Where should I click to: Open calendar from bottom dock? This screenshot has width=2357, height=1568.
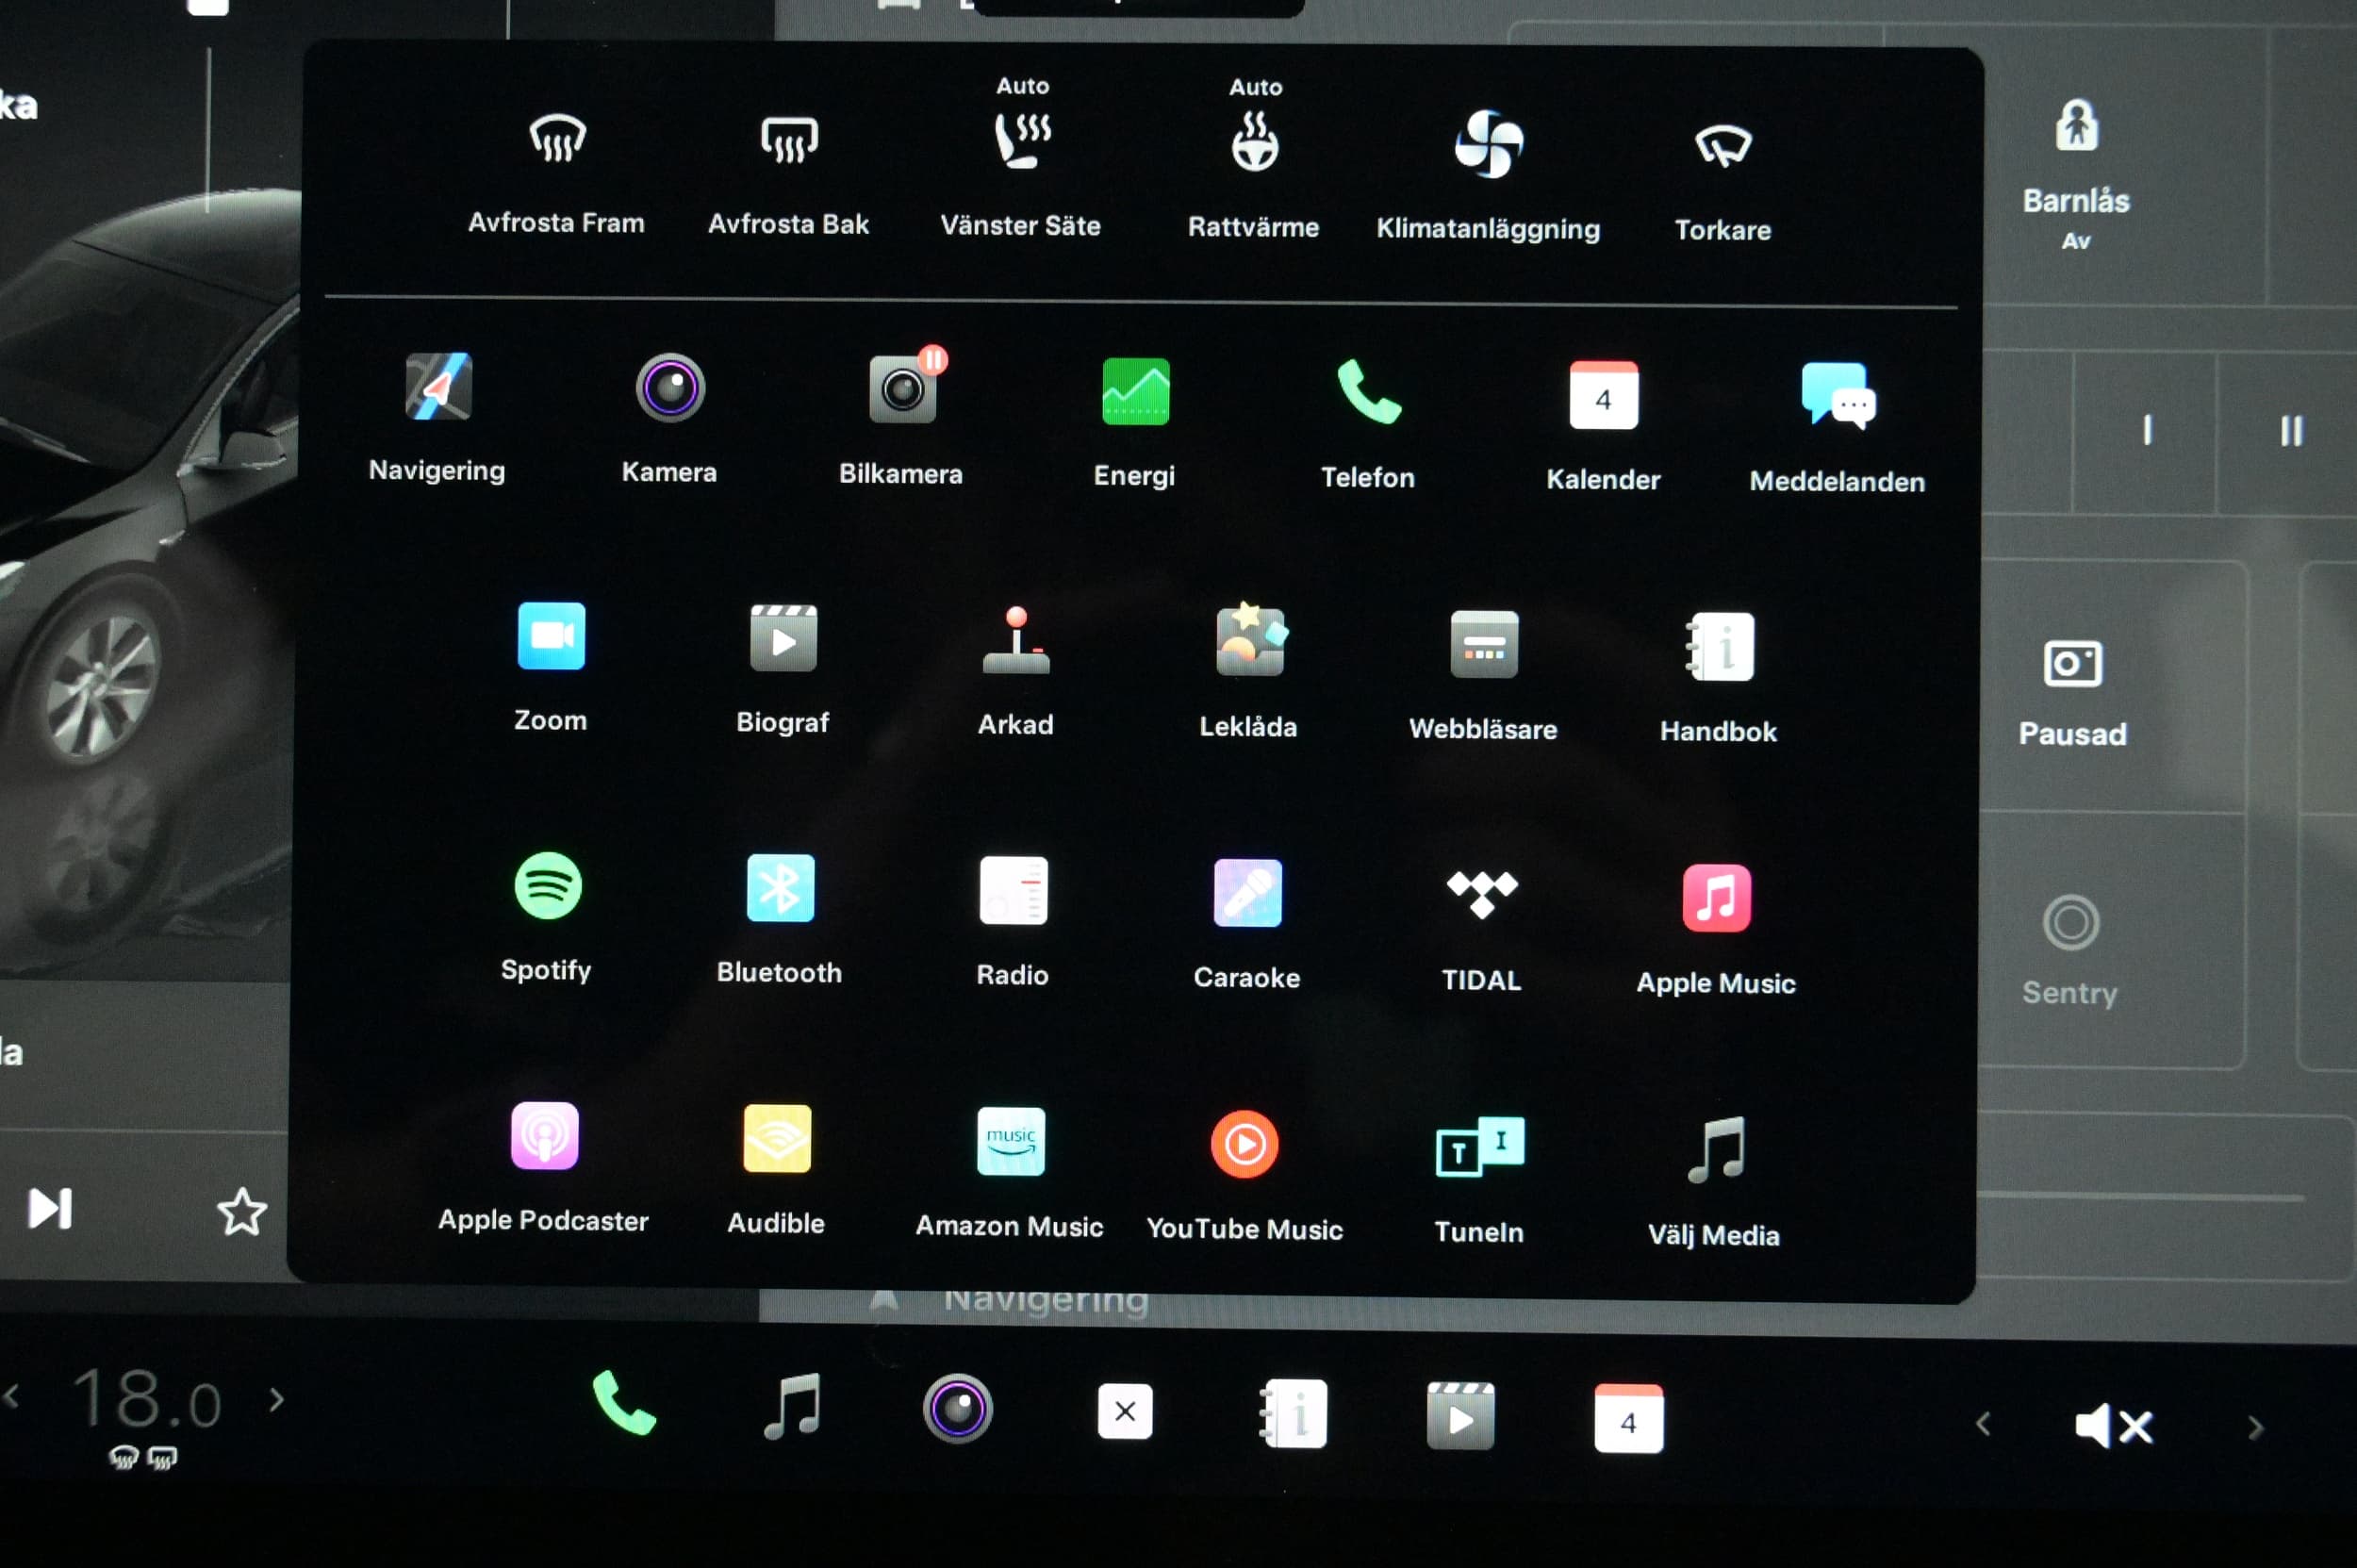coord(1629,1419)
